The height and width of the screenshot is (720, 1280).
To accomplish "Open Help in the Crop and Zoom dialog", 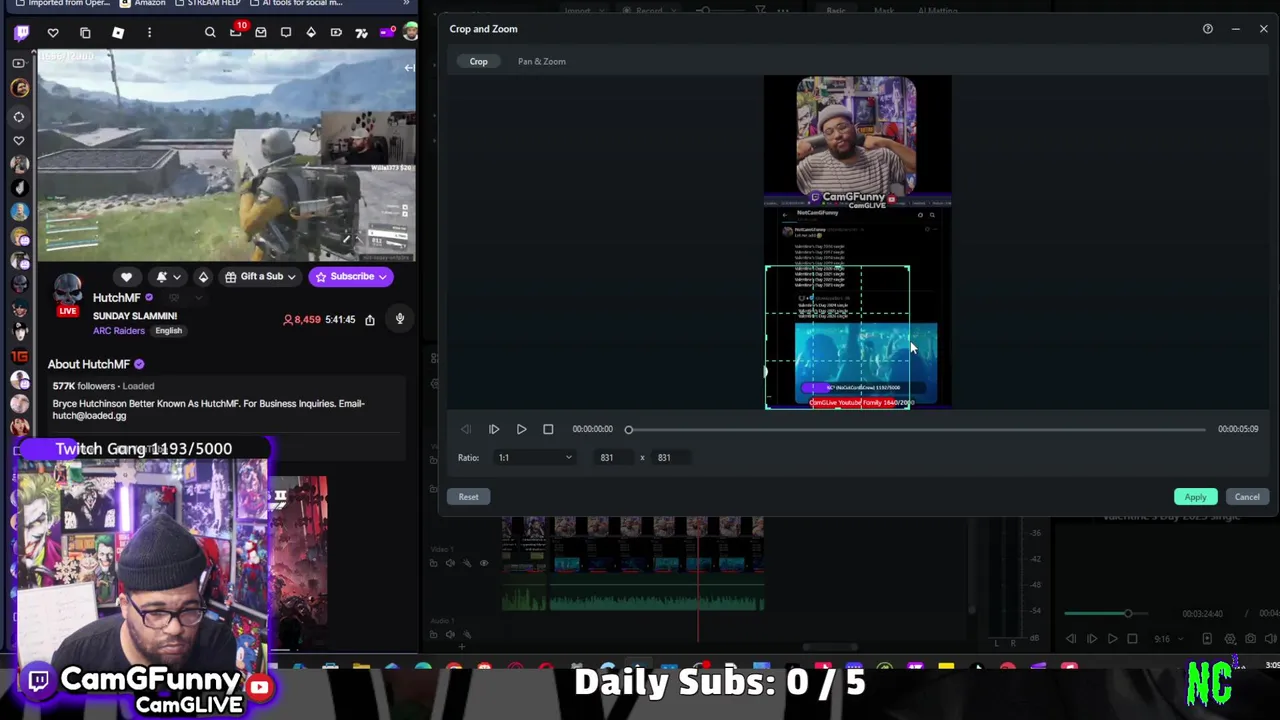I will point(1207,29).
